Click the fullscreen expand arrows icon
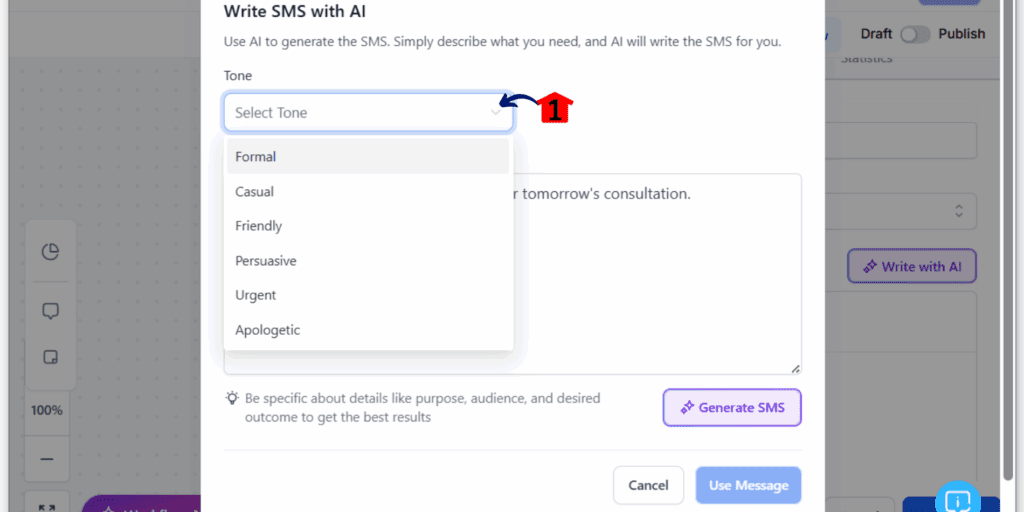 pos(46,507)
